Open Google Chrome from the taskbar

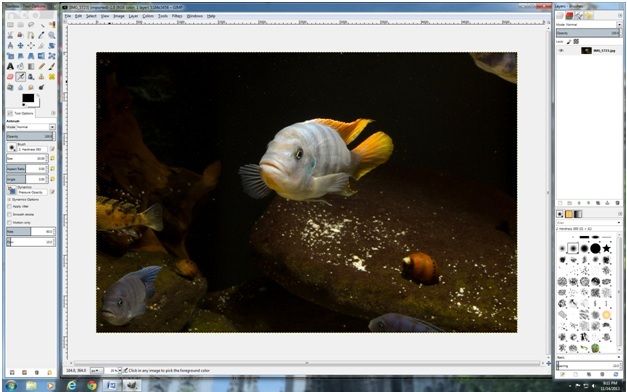[92, 385]
